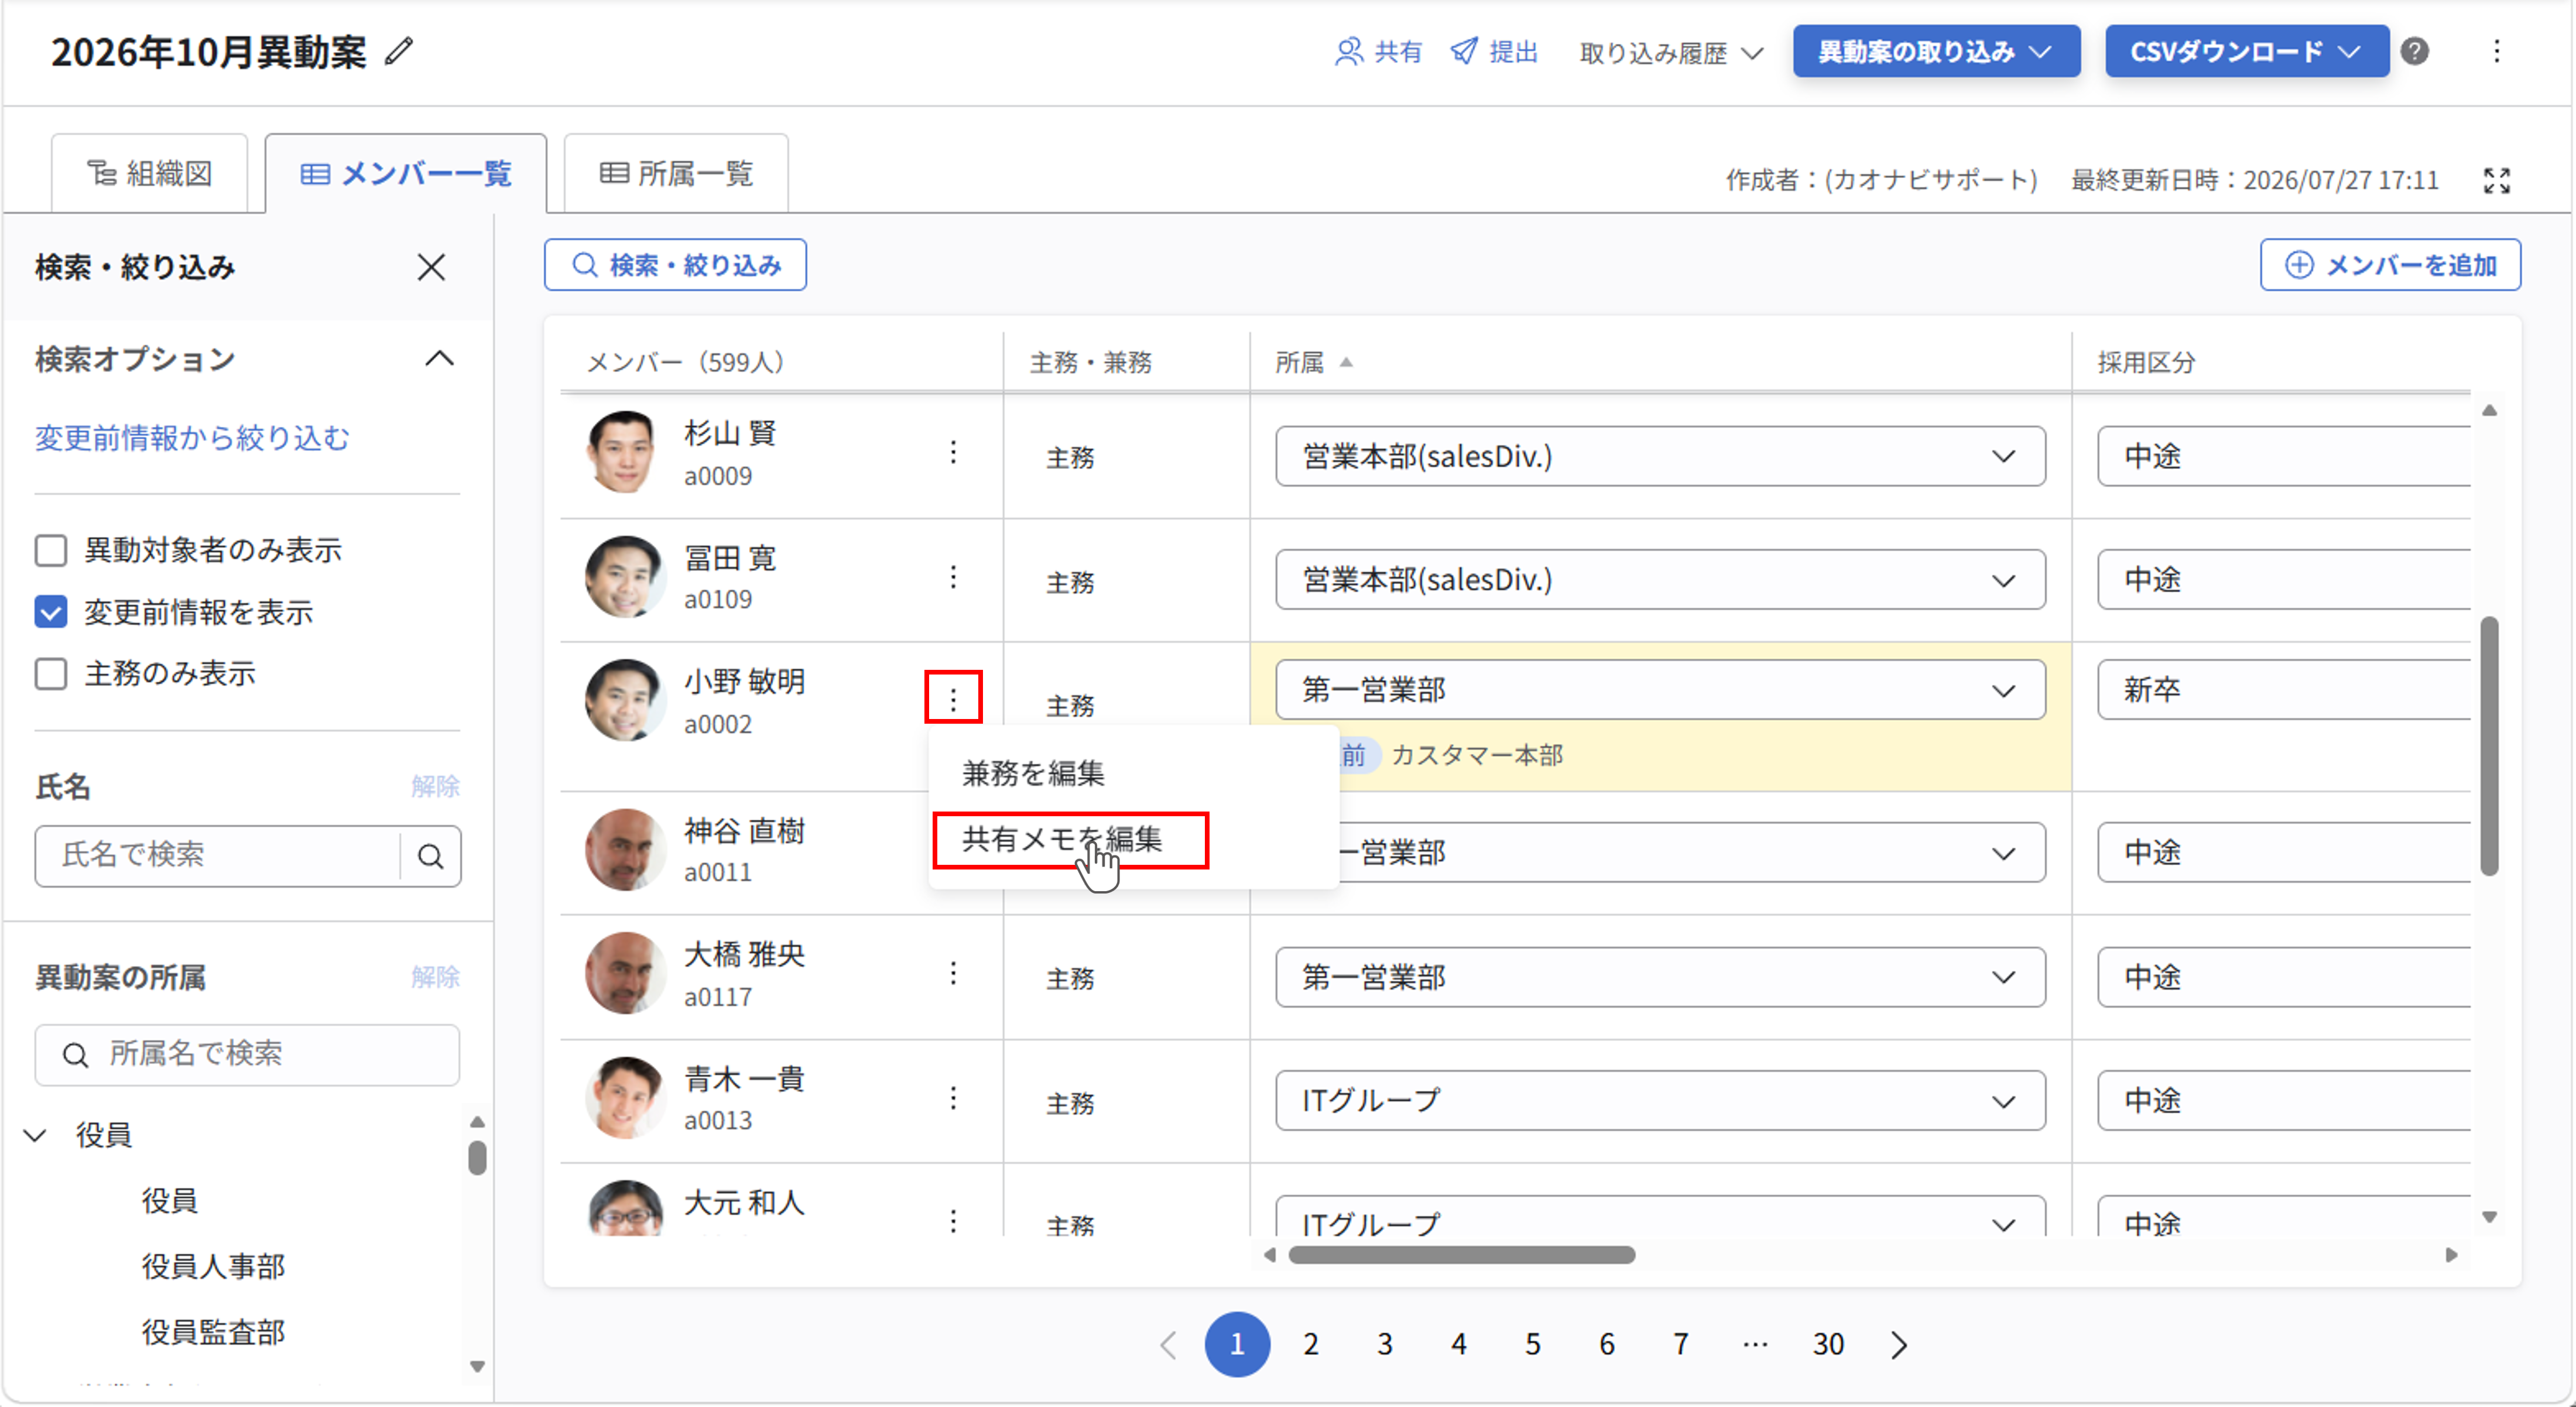
Task: Select 兼務を編集 from the context menu
Action: click(x=1033, y=773)
